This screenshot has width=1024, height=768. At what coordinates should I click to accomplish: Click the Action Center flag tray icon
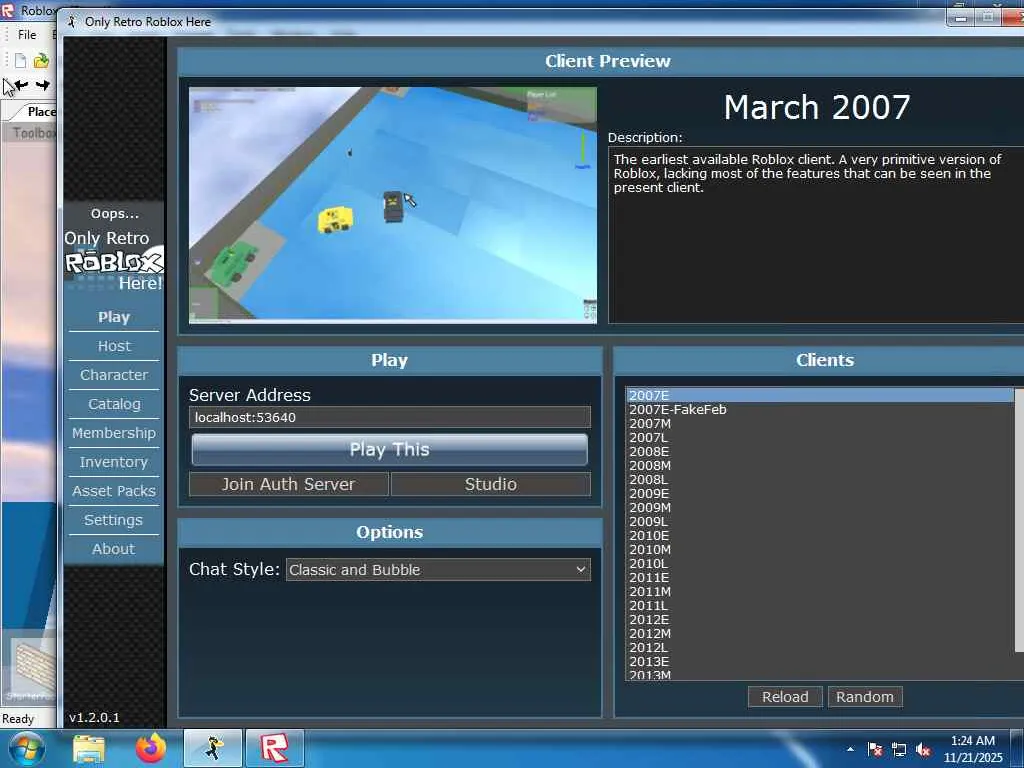pyautogui.click(x=875, y=750)
